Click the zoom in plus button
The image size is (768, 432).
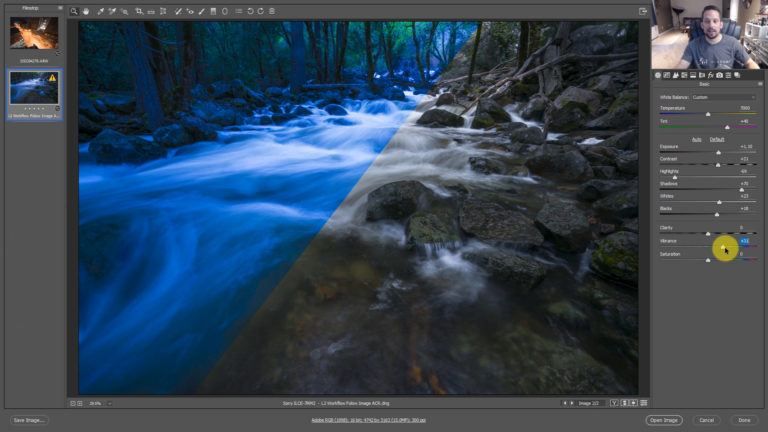[x=80, y=404]
